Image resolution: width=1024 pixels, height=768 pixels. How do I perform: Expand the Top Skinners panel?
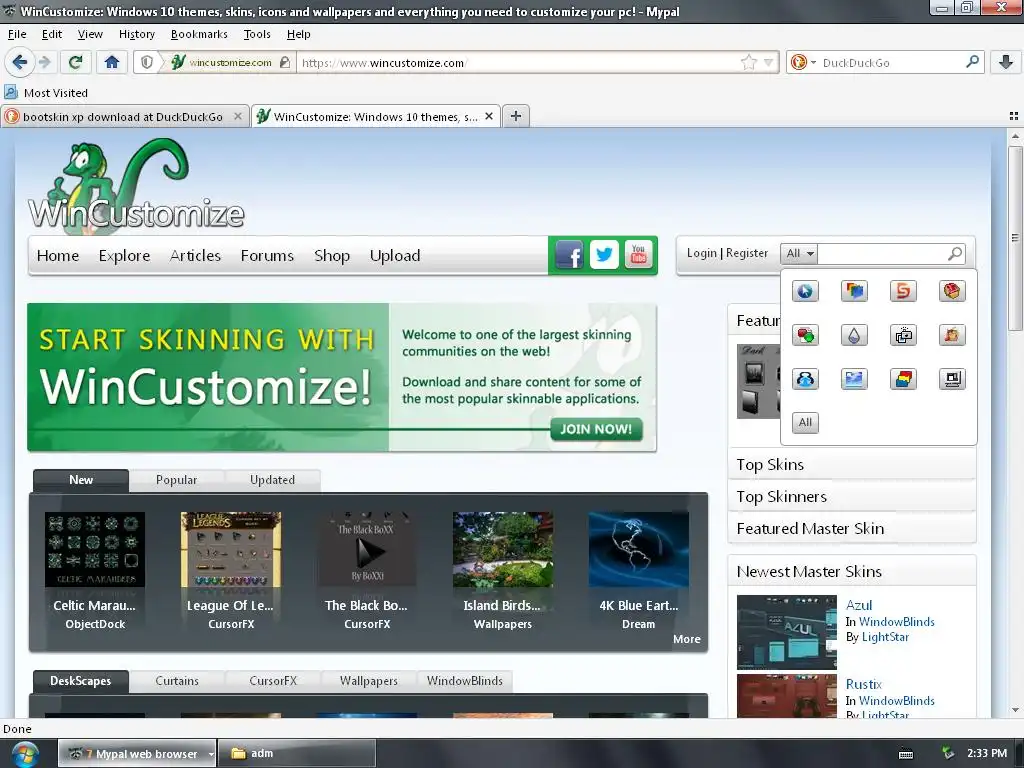(852, 496)
